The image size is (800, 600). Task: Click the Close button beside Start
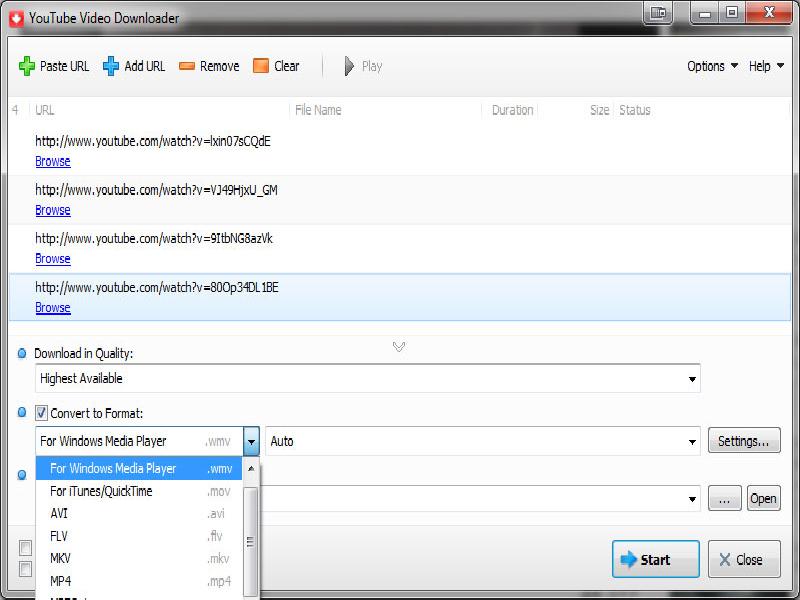(x=744, y=559)
